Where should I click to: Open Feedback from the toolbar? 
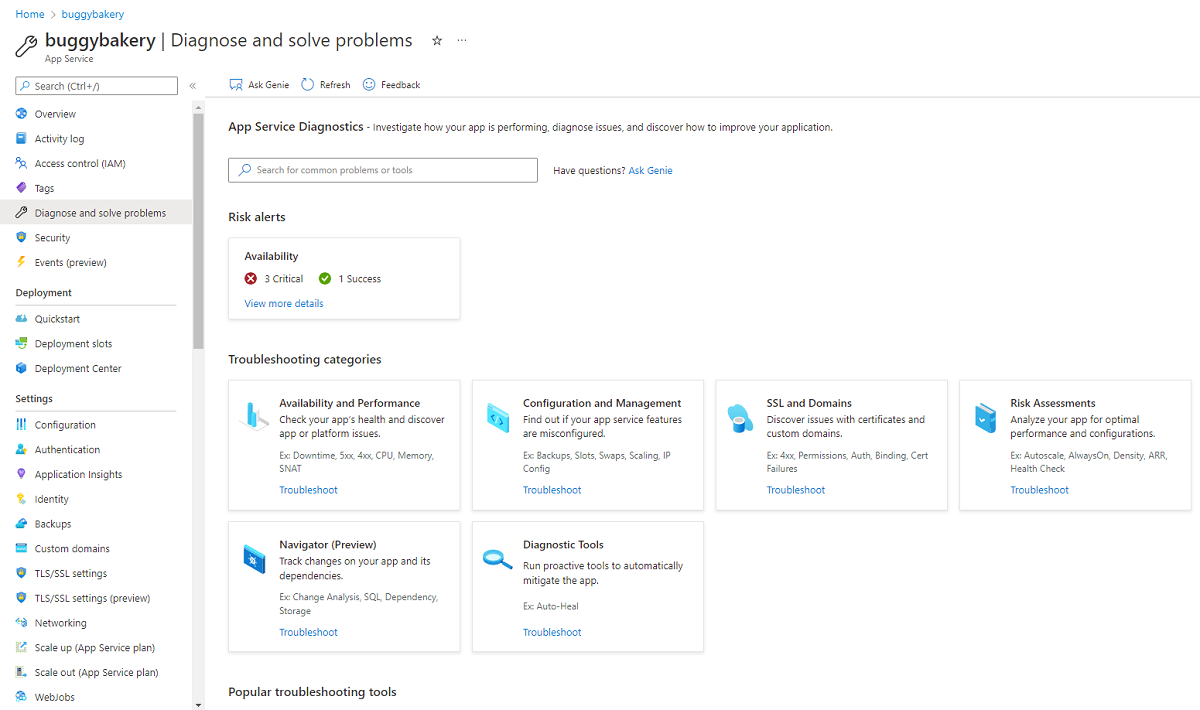(x=391, y=85)
